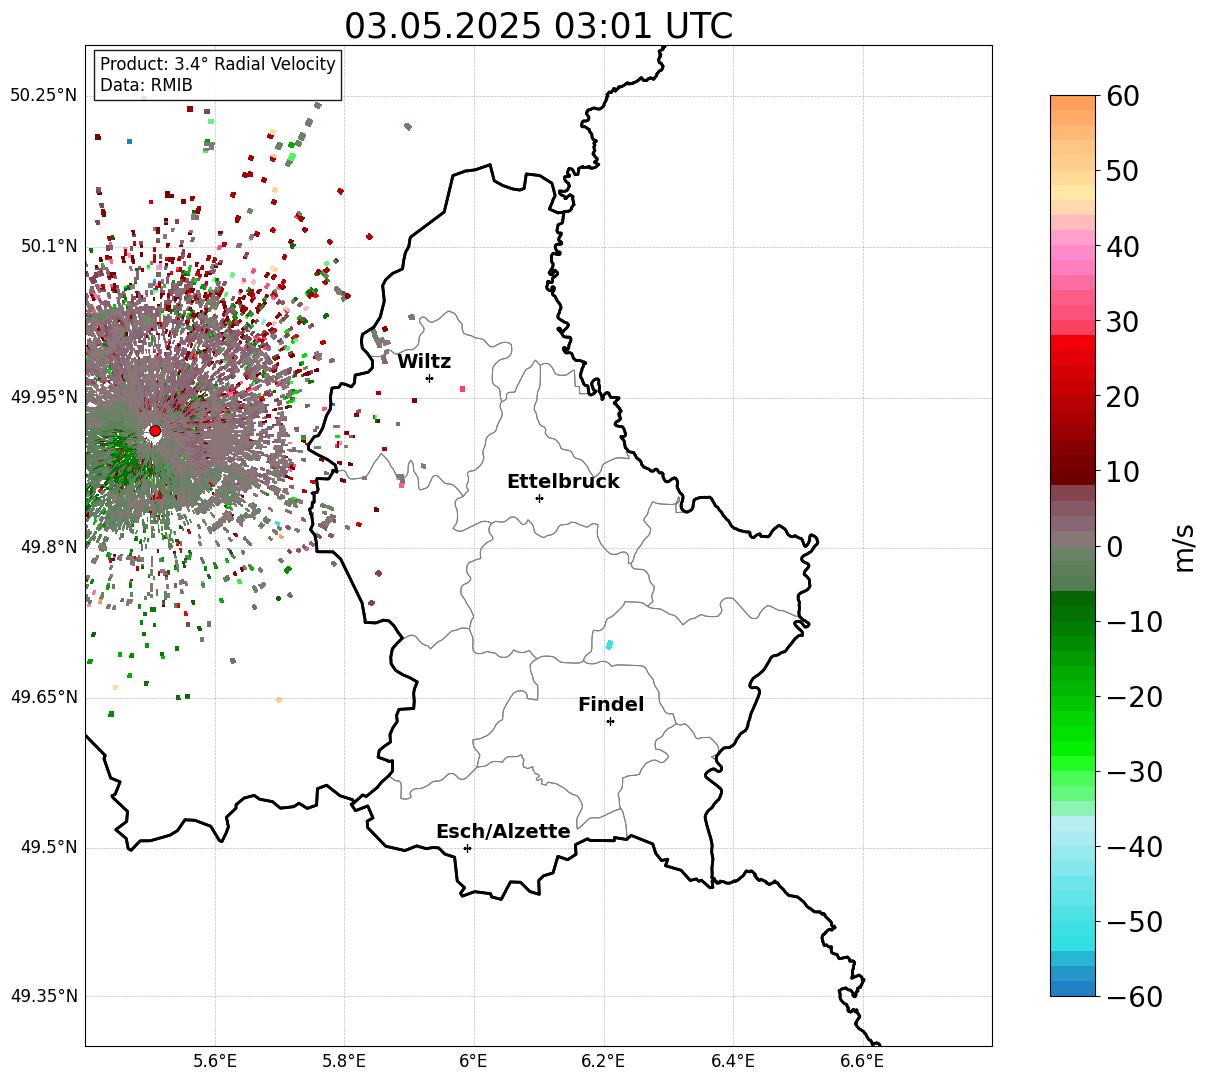Click the m/s colorbar unit label

pyautogui.click(x=1185, y=546)
